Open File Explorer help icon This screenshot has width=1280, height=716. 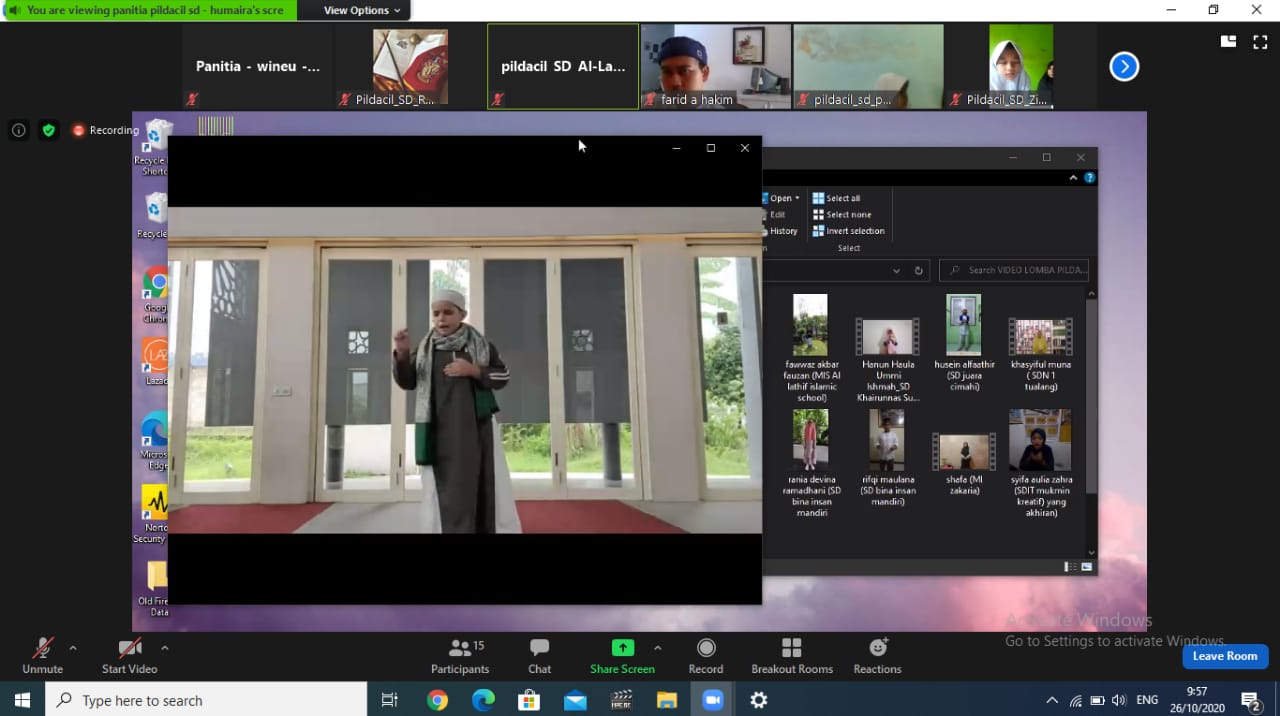tap(1089, 178)
